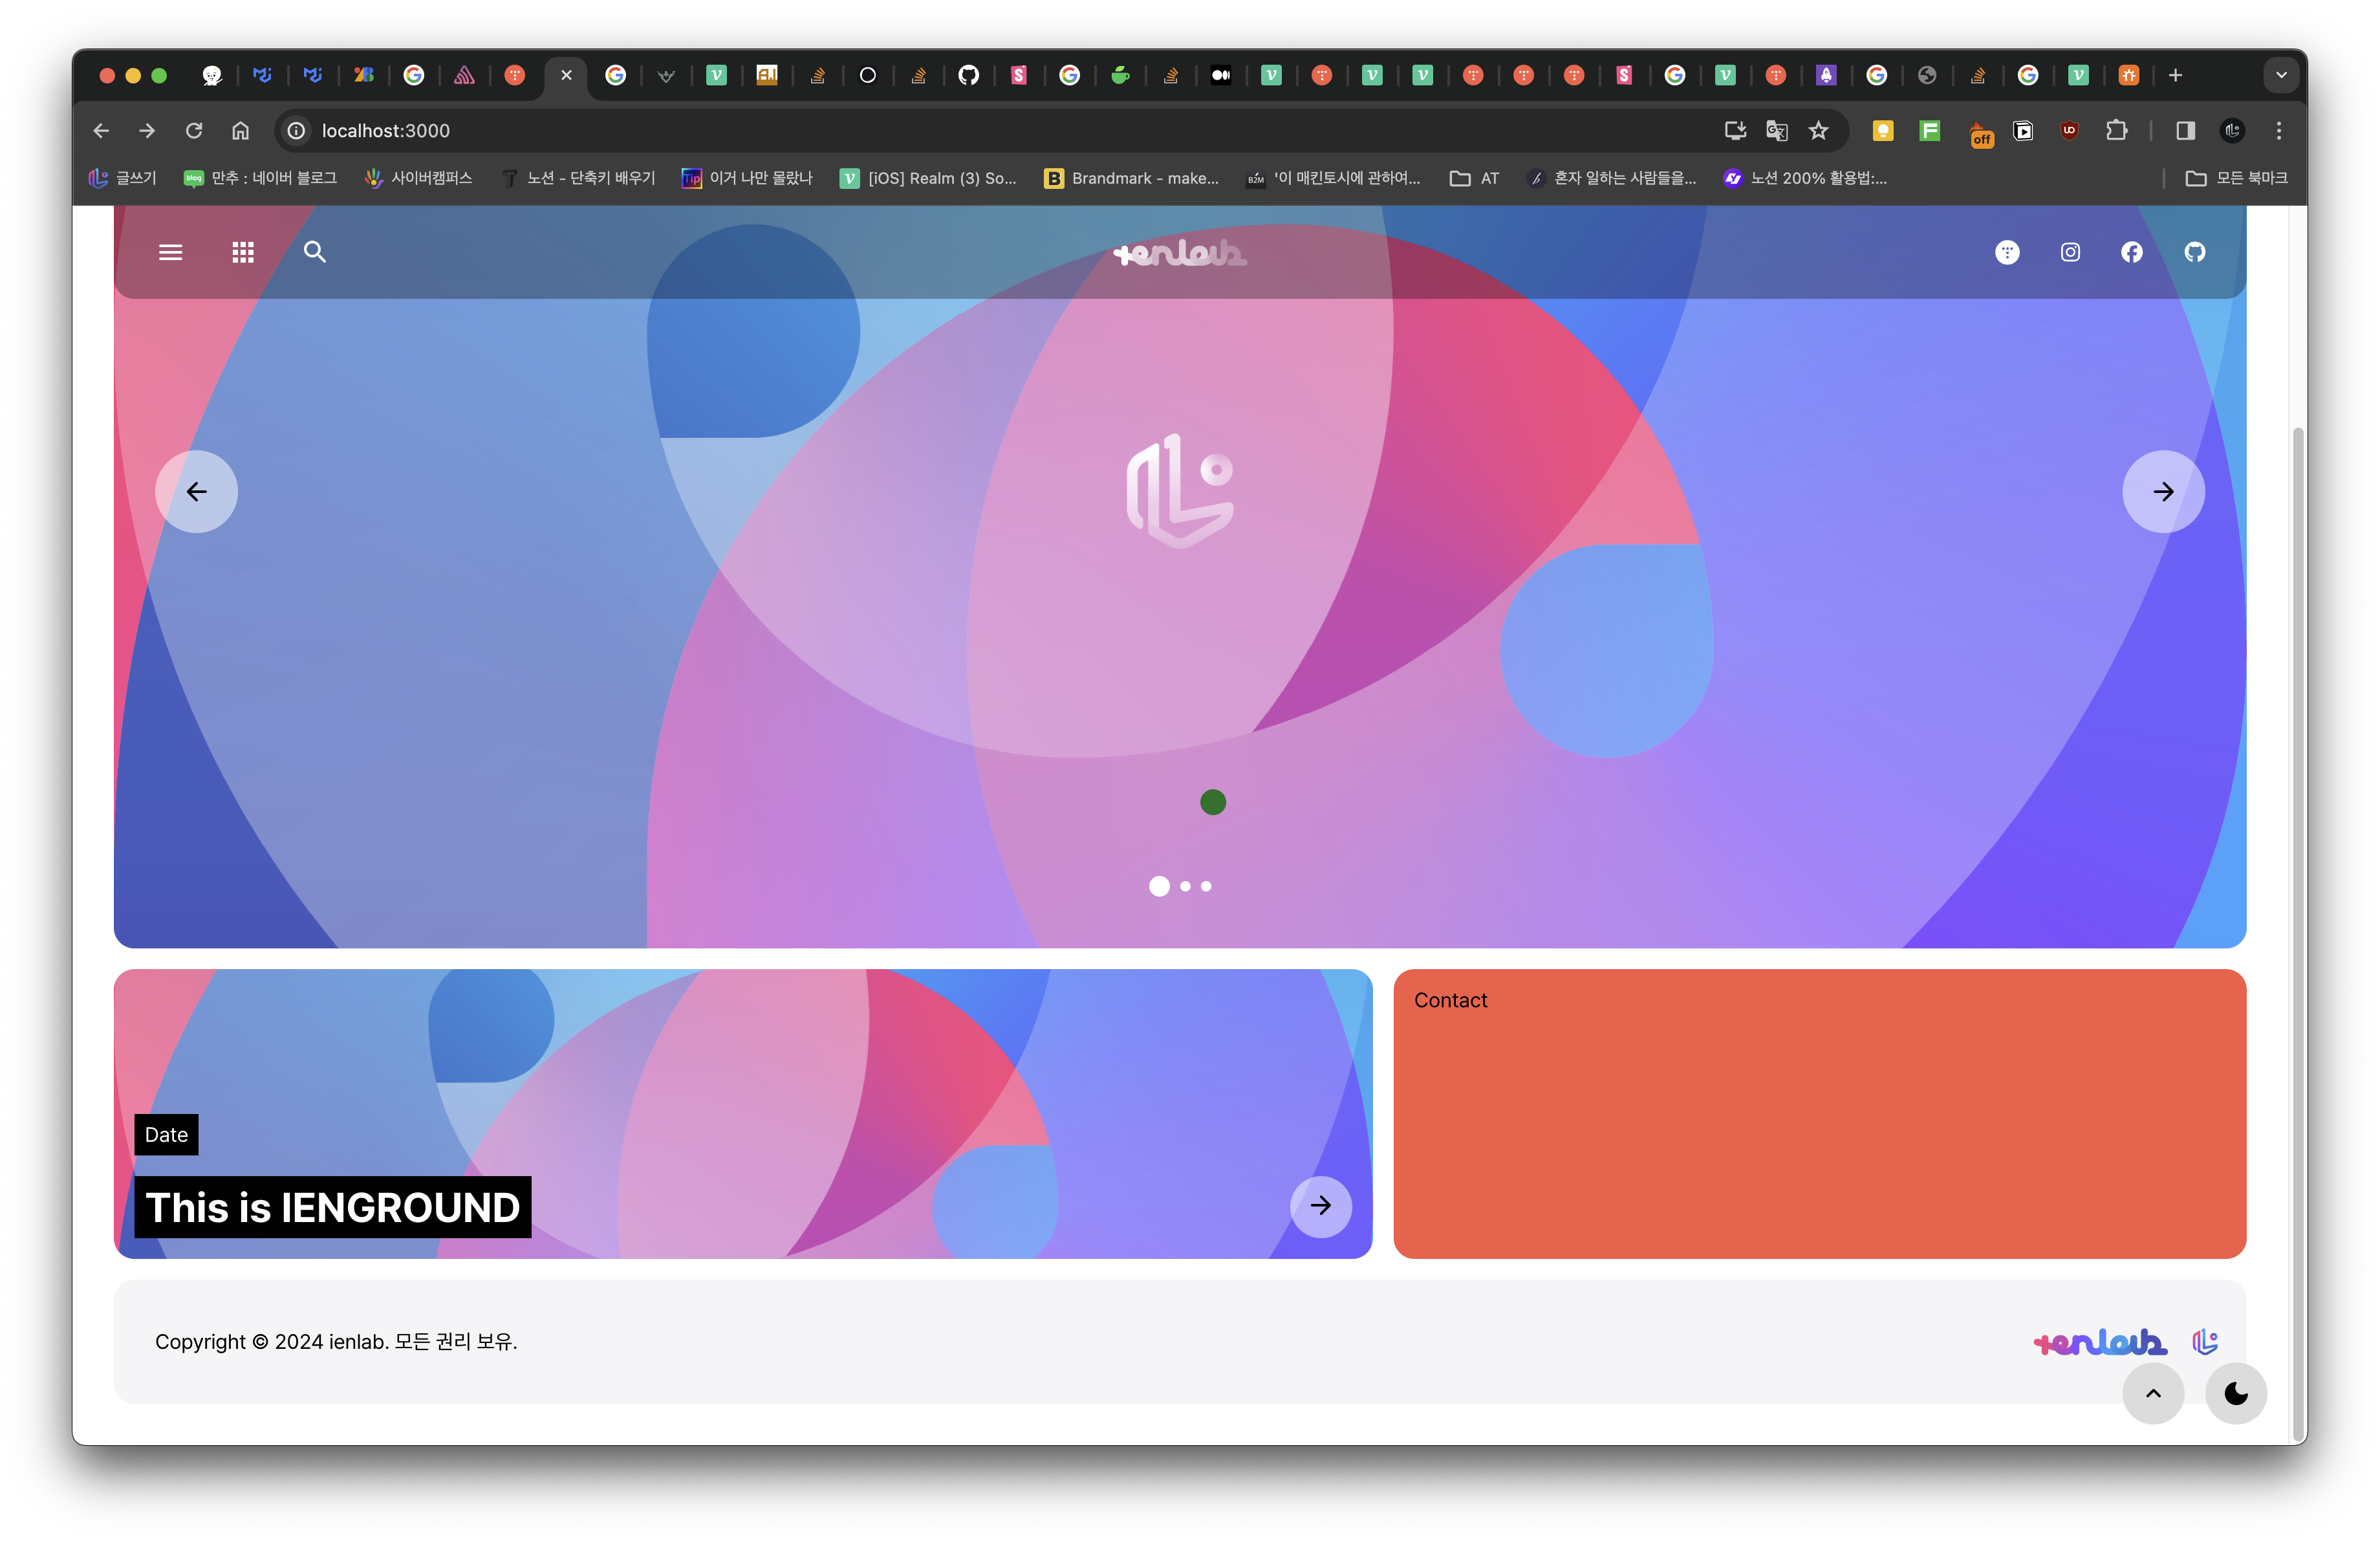Open Chrome three-dot menu
Screen dimensions: 2380x1541
click(x=2279, y=131)
